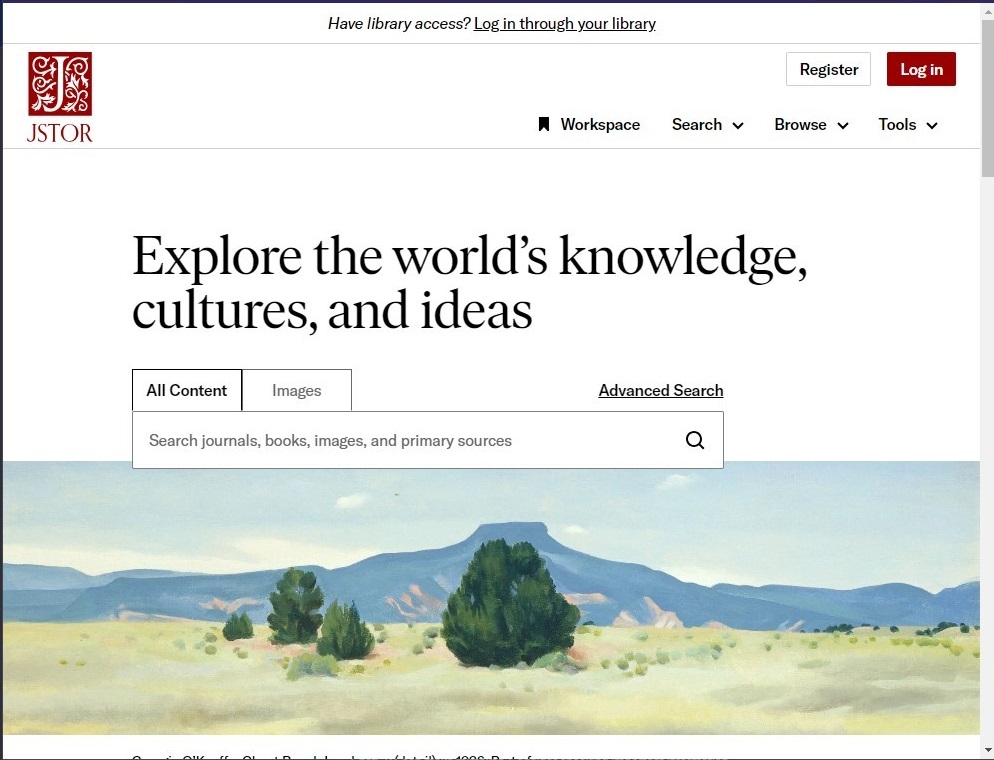This screenshot has width=994, height=760.
Task: Expand the Search menu chevron
Action: pyautogui.click(x=738, y=126)
